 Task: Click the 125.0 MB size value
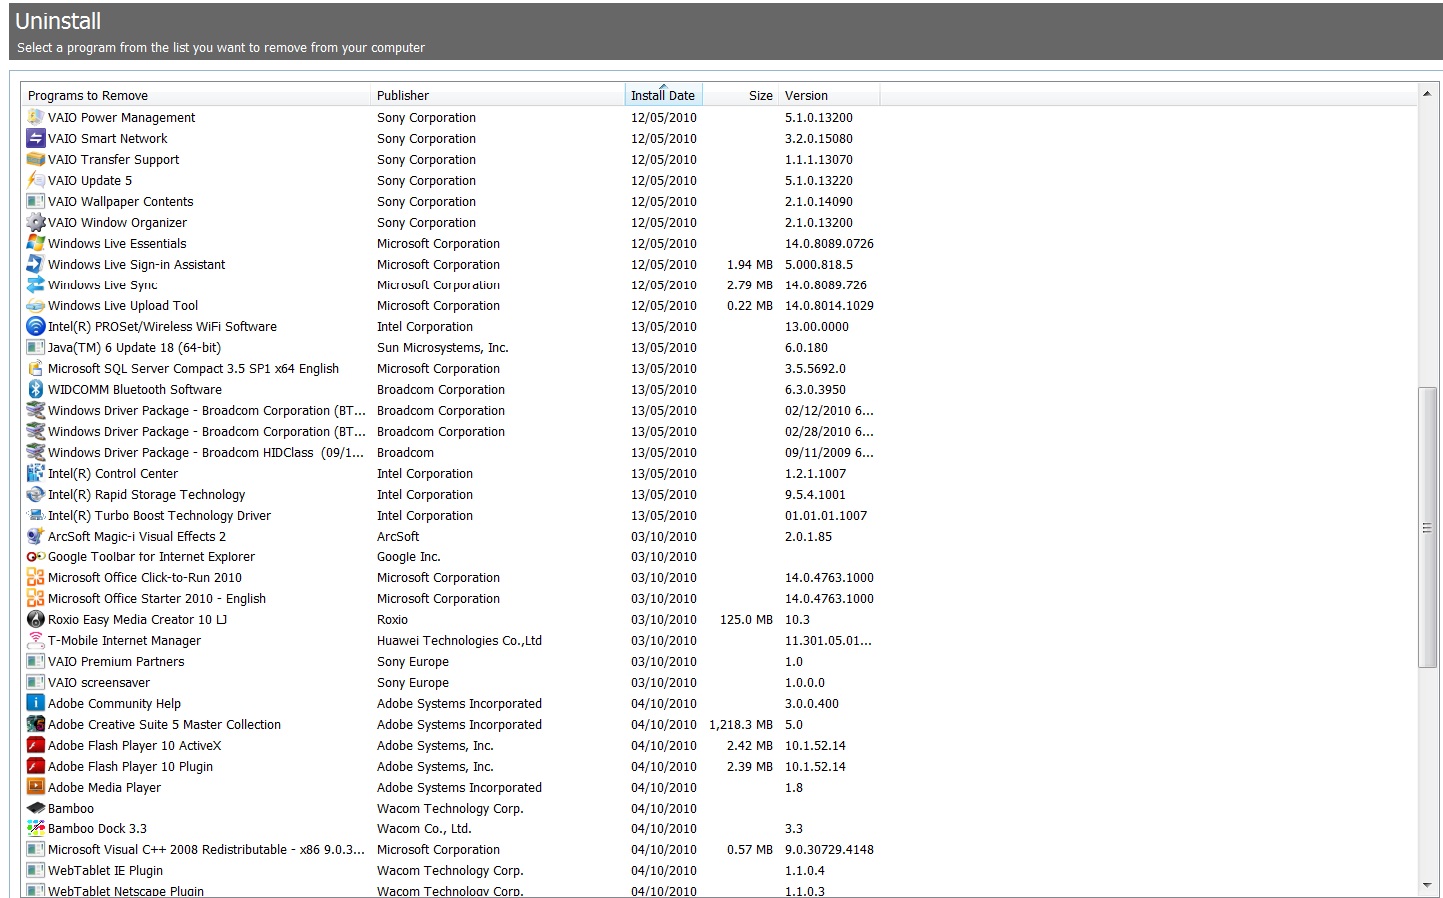tap(746, 619)
